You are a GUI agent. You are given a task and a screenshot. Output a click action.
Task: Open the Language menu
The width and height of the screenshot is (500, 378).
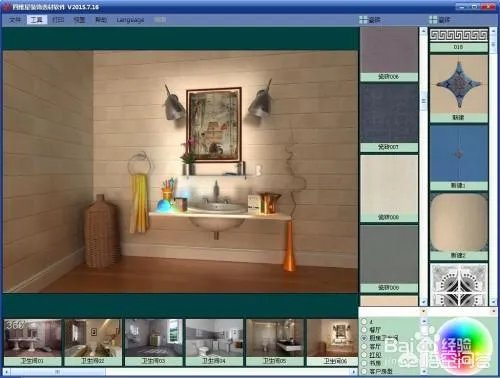[x=130, y=20]
